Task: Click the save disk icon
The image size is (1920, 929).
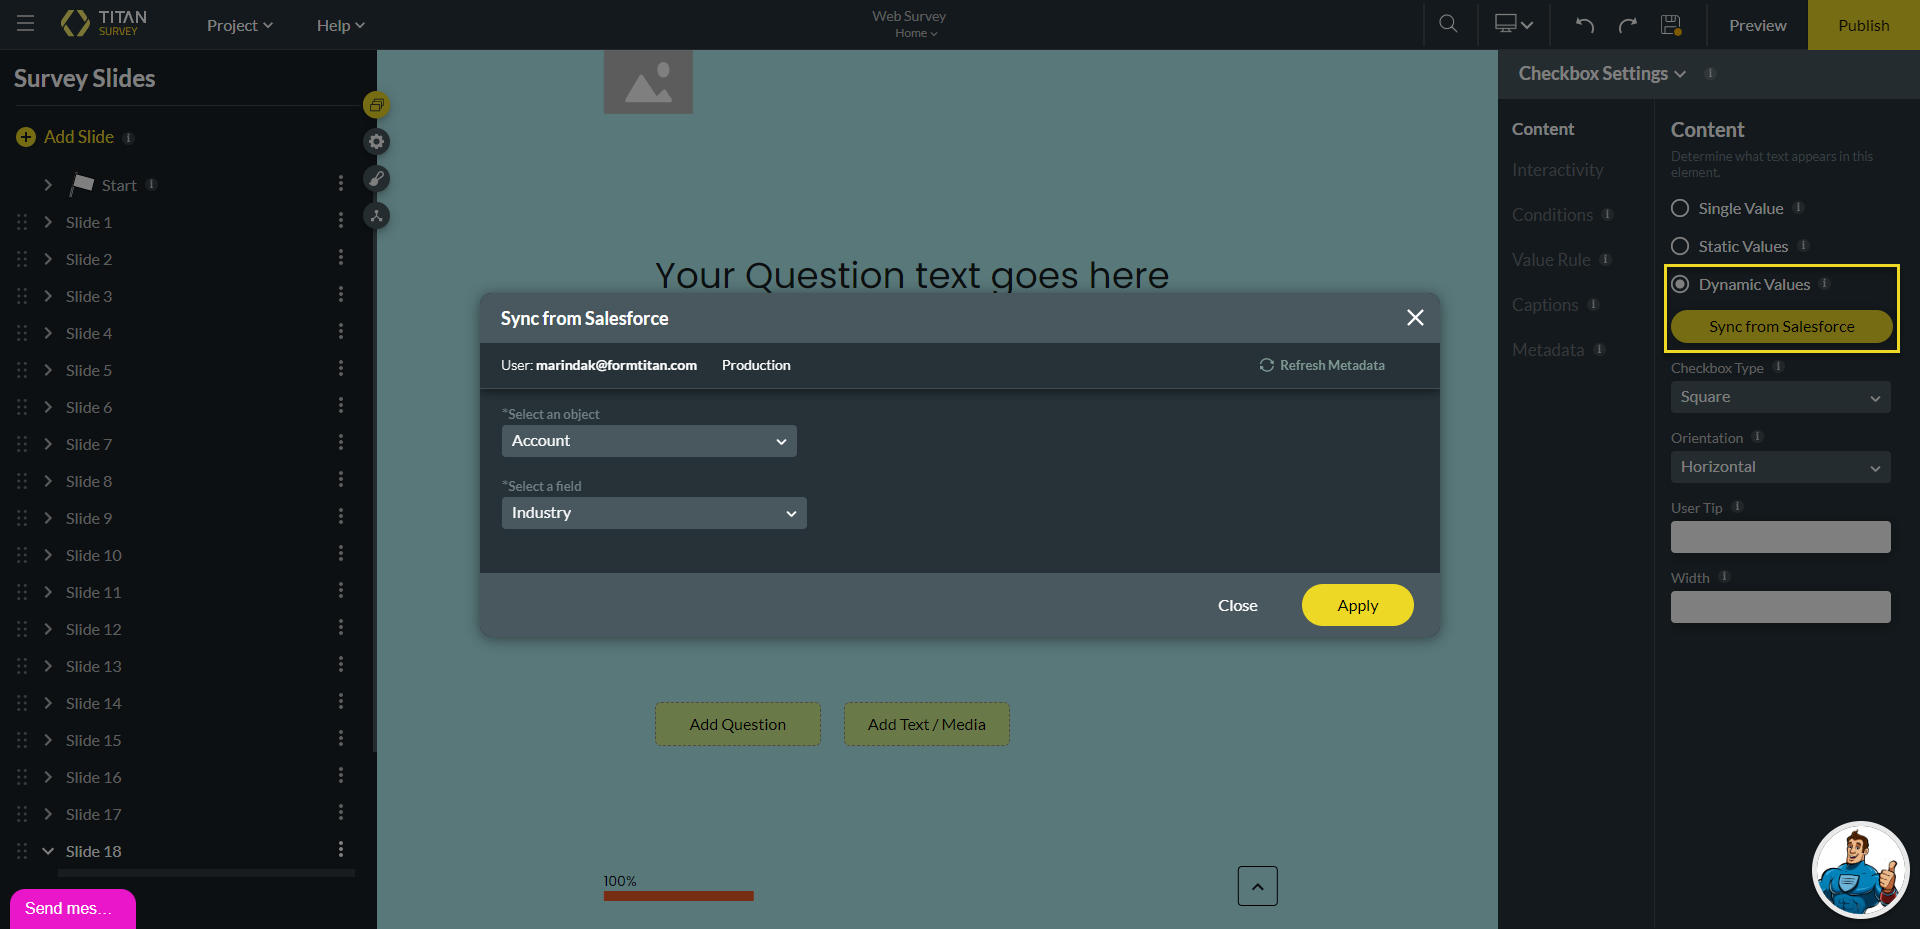Action: tap(1670, 25)
